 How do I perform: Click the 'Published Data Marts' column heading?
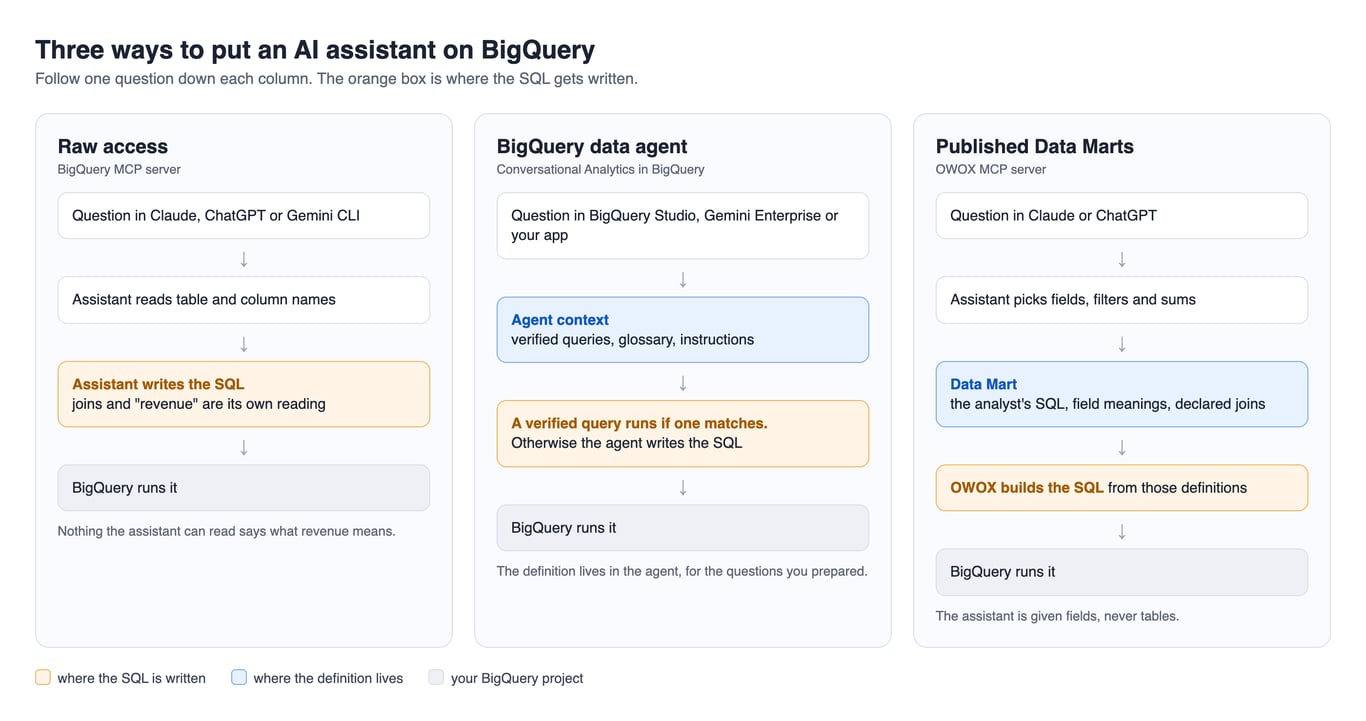pyautogui.click(x=1035, y=146)
